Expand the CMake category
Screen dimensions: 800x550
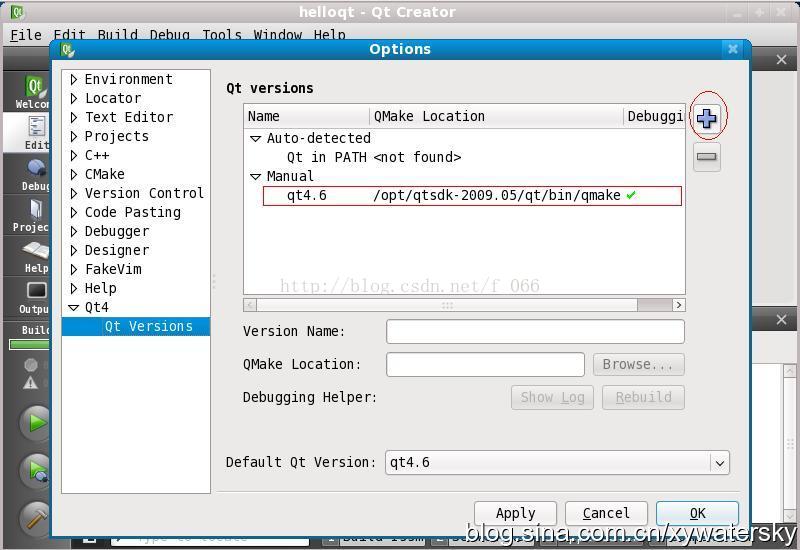(74, 174)
